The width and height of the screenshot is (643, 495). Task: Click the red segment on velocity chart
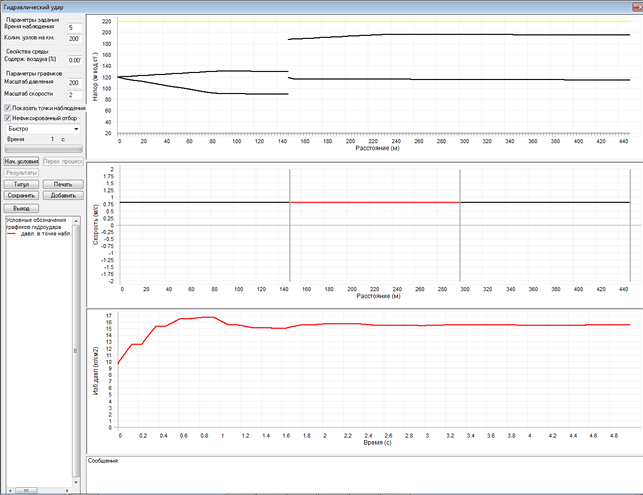[375, 203]
